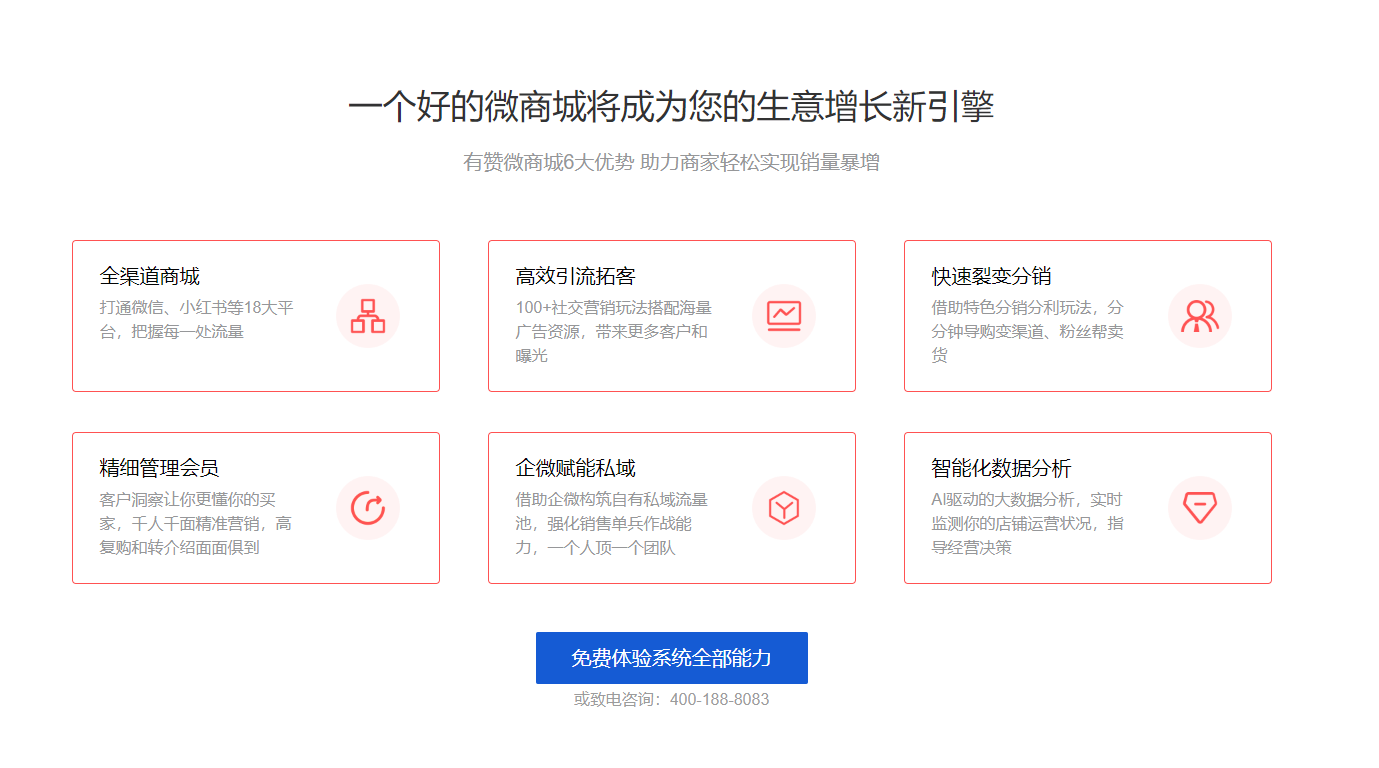Click the description starting with 借助企微构筑
Viewport: 1379px width, 768px height.
click(612, 523)
